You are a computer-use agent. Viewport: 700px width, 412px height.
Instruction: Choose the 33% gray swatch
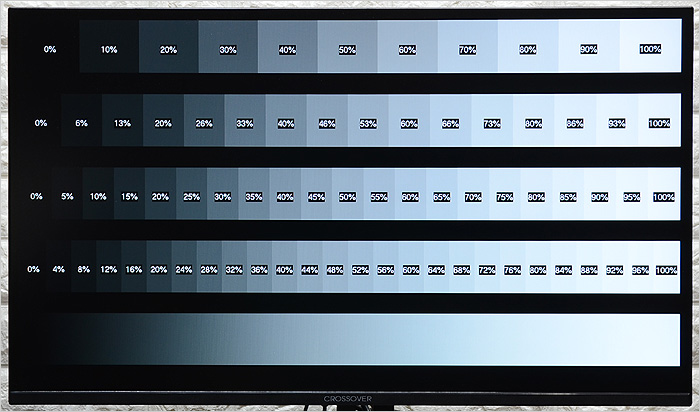(244, 123)
